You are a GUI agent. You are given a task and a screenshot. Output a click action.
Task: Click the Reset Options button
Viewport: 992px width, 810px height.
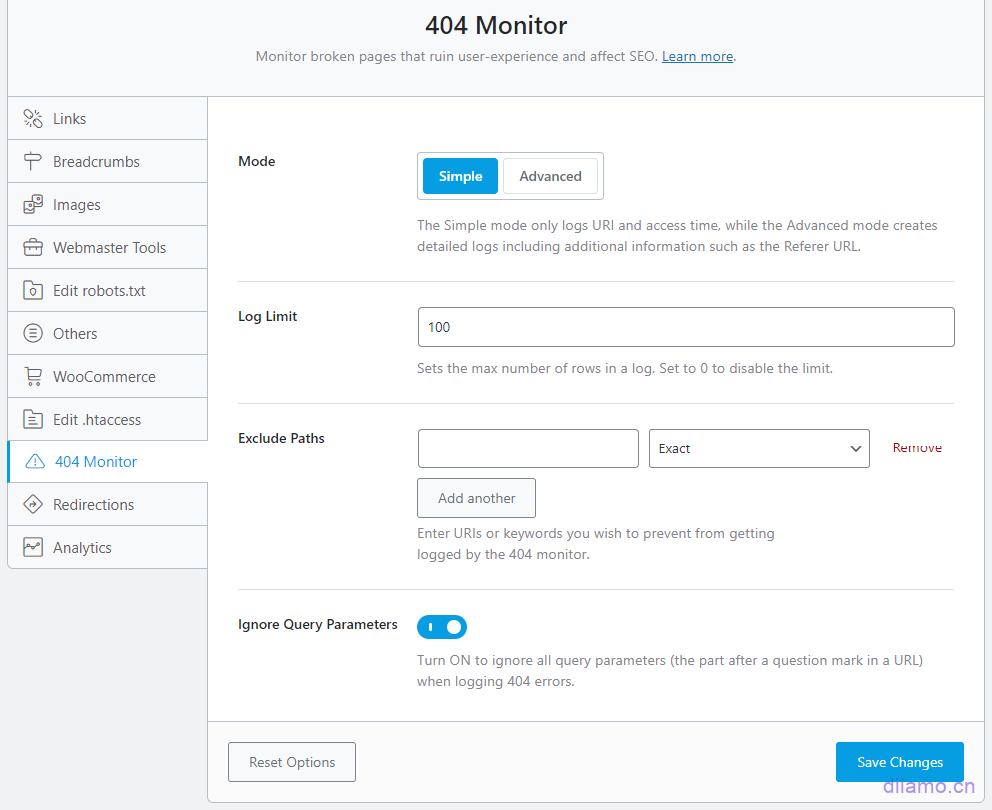[292, 762]
